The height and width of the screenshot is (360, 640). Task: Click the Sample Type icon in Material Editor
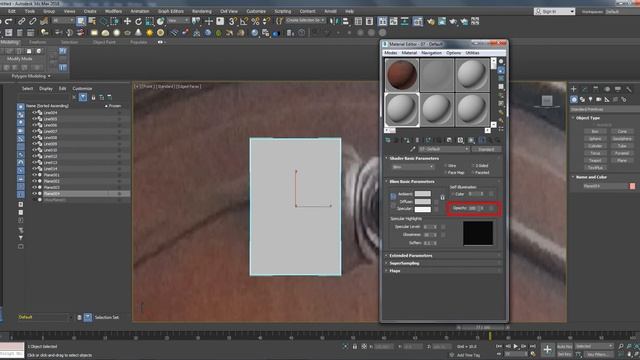(x=501, y=62)
